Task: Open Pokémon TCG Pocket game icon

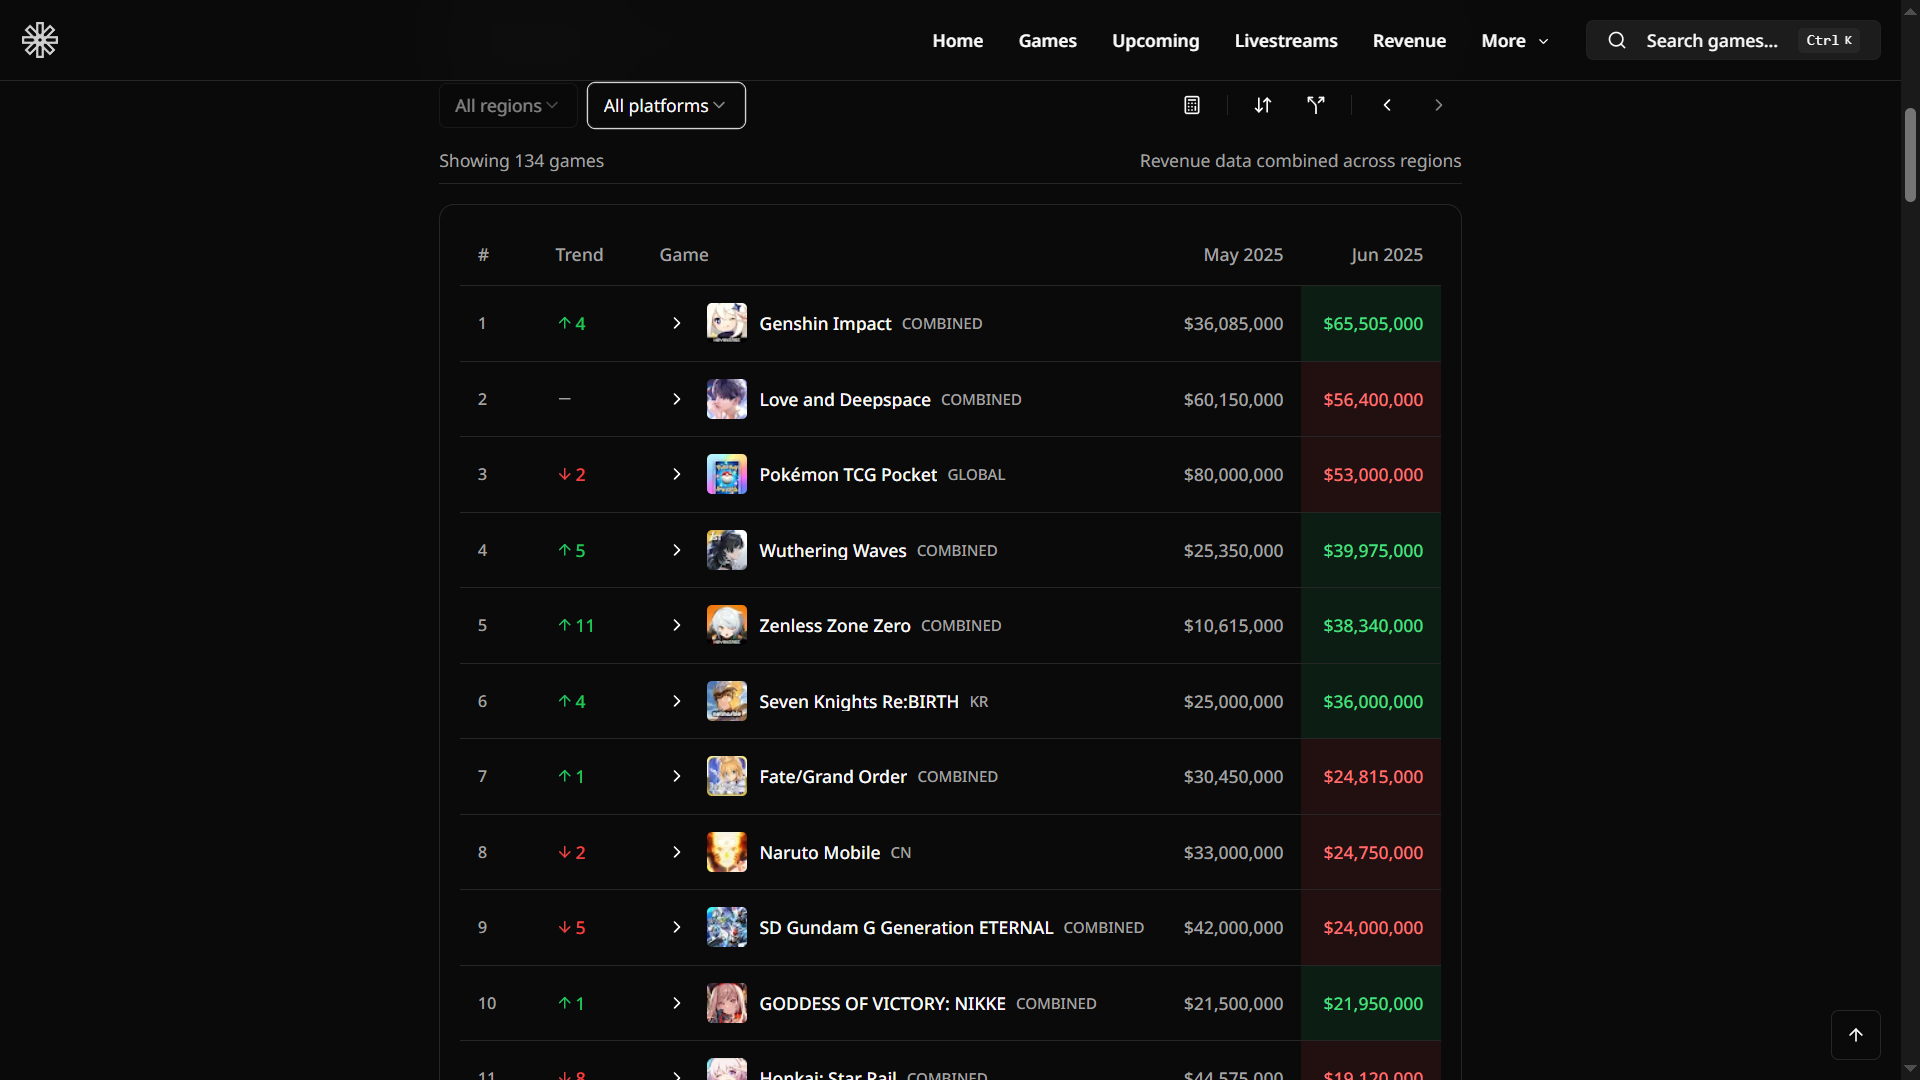Action: pos(727,474)
